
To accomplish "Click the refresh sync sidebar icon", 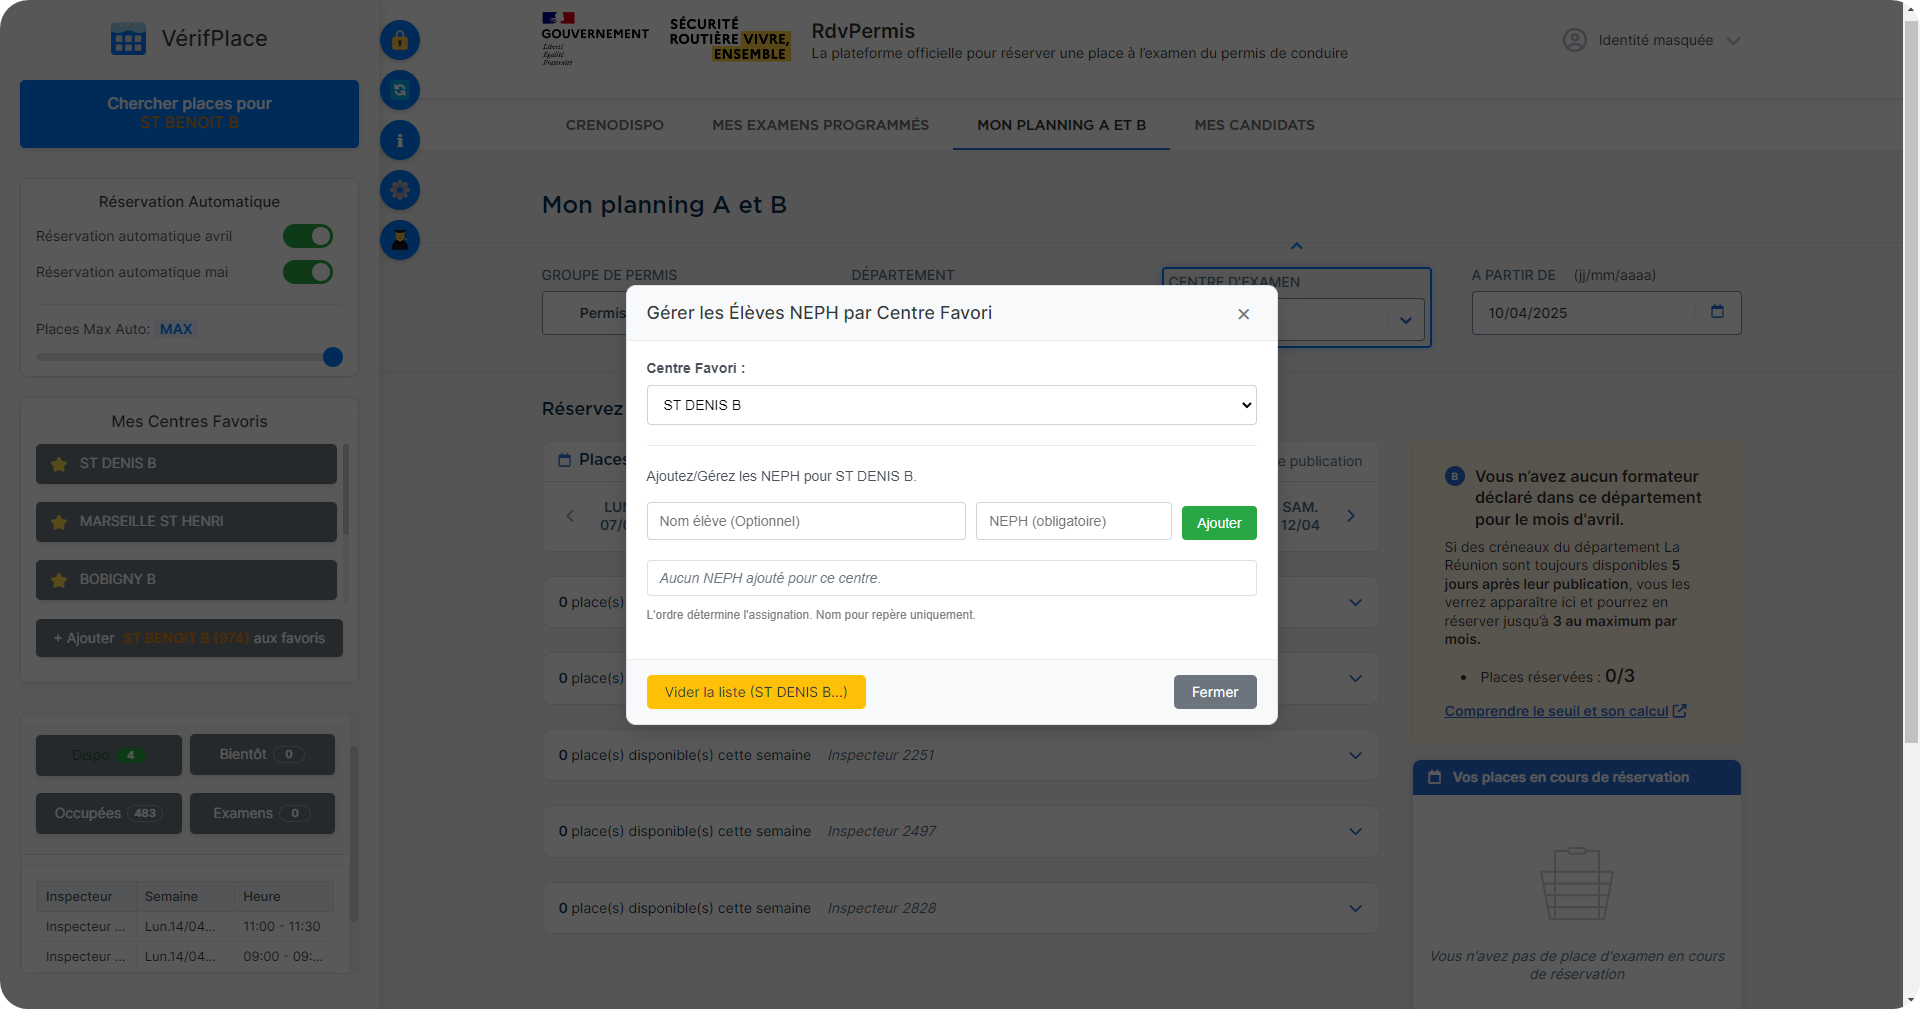I will (x=399, y=90).
